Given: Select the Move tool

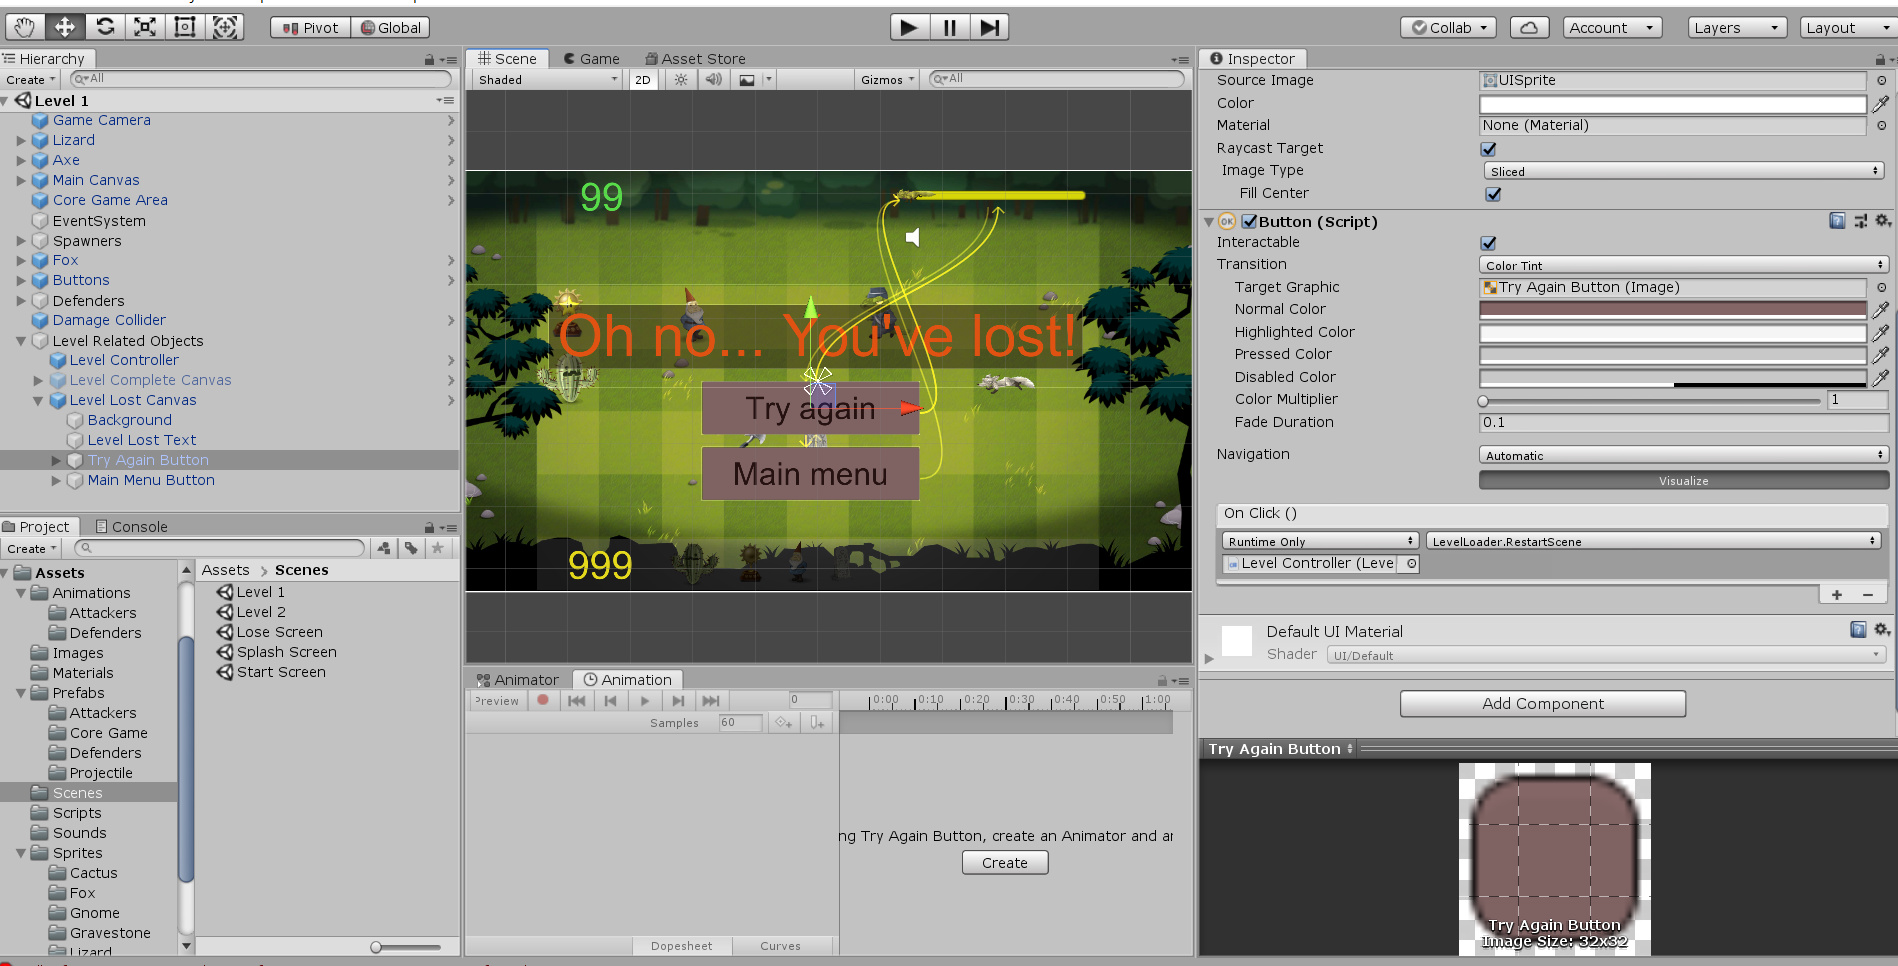Looking at the screenshot, I should click(x=64, y=27).
